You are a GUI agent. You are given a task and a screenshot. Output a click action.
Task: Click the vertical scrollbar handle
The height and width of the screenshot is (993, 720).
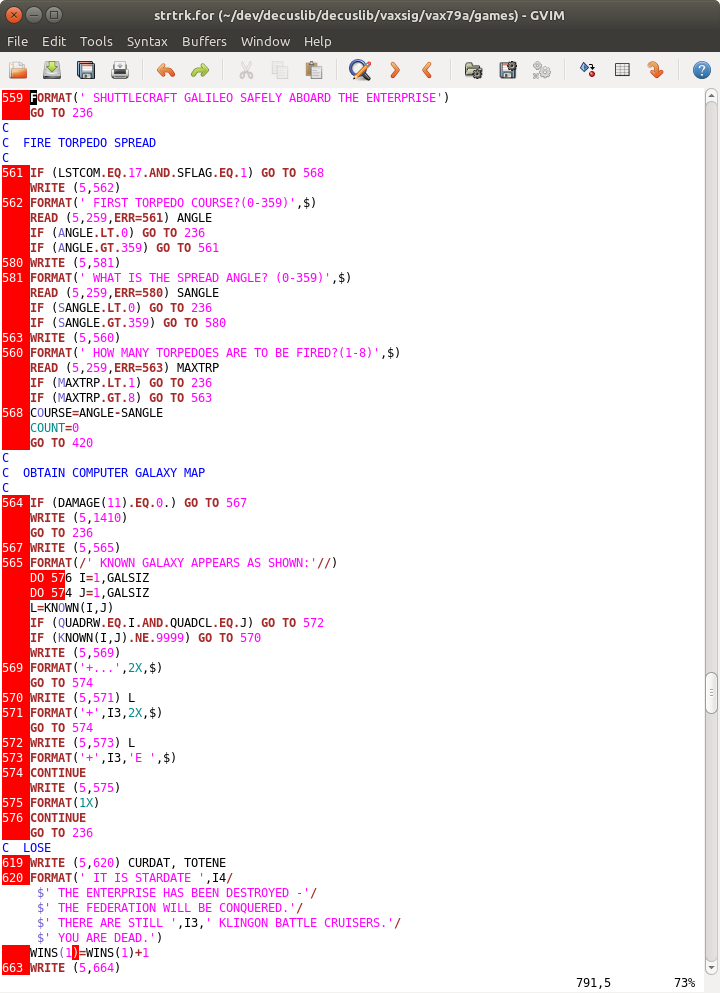(711, 692)
